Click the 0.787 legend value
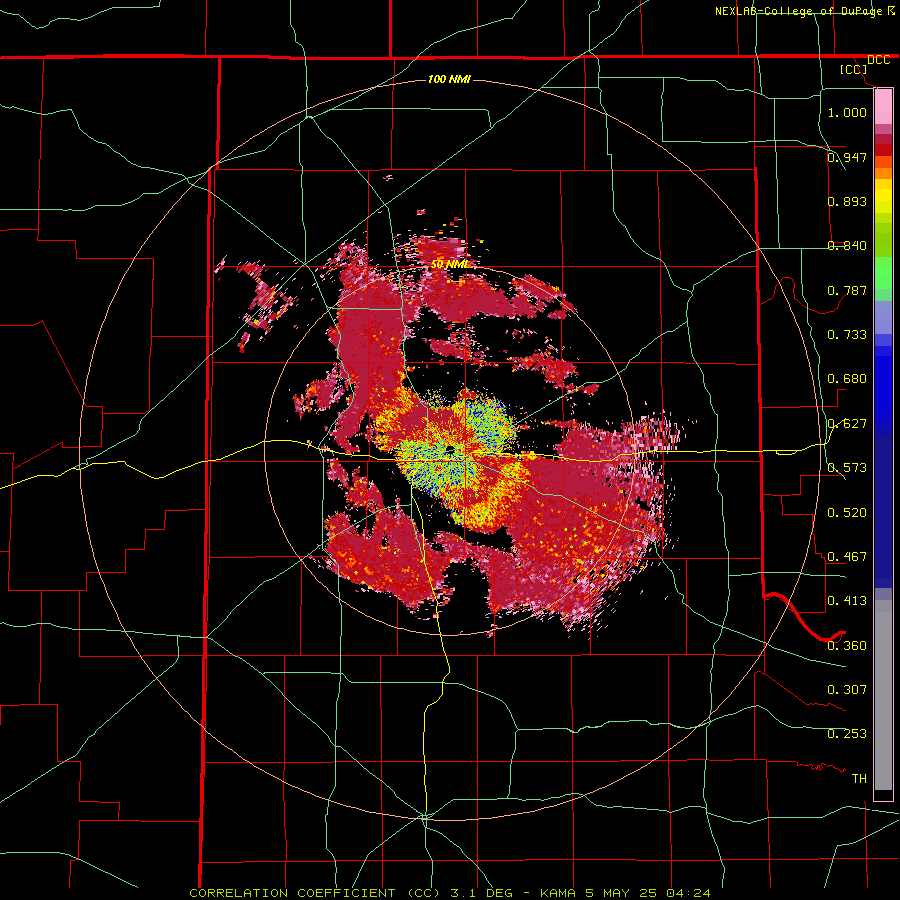 847,290
